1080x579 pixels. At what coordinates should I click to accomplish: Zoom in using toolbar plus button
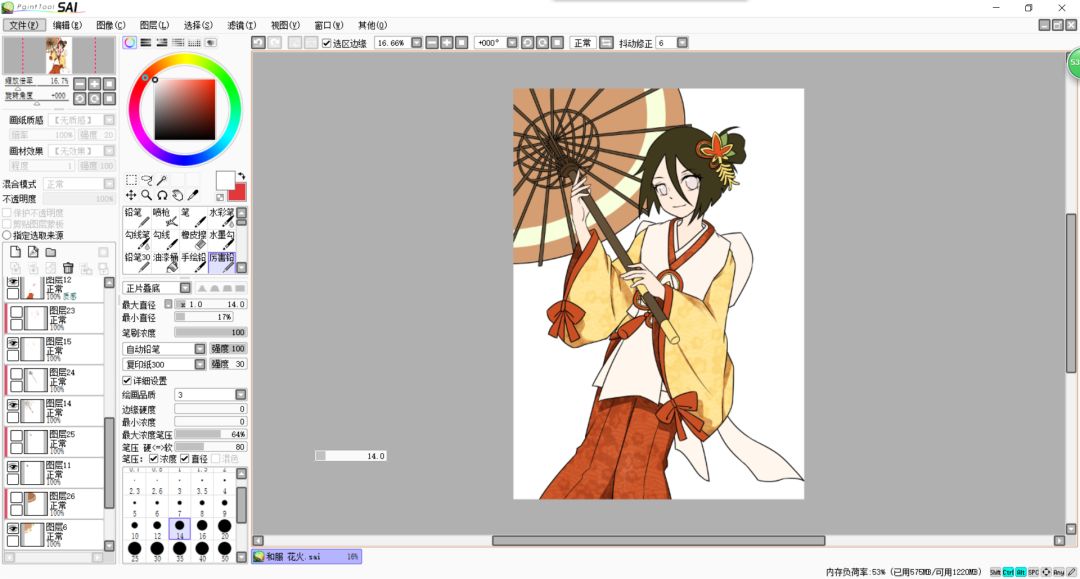click(446, 43)
